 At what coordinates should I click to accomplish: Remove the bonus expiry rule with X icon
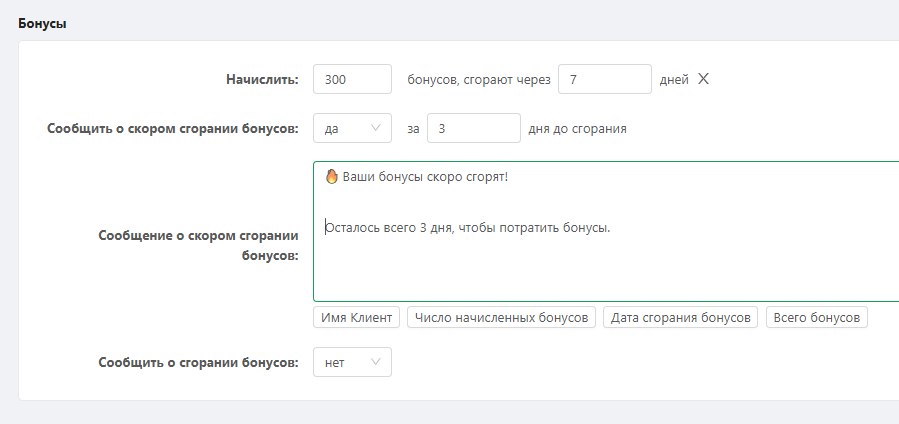[703, 79]
